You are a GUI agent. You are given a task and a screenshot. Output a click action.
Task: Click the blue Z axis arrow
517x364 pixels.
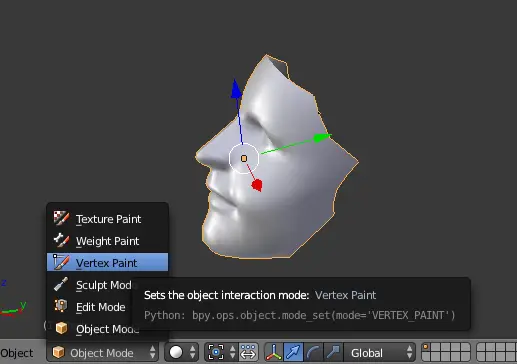pyautogui.click(x=236, y=89)
